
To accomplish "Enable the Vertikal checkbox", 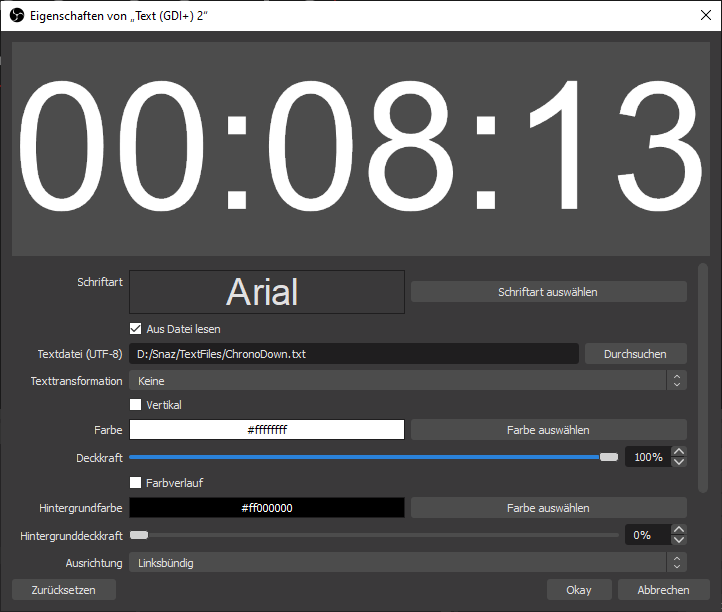I will click(136, 405).
